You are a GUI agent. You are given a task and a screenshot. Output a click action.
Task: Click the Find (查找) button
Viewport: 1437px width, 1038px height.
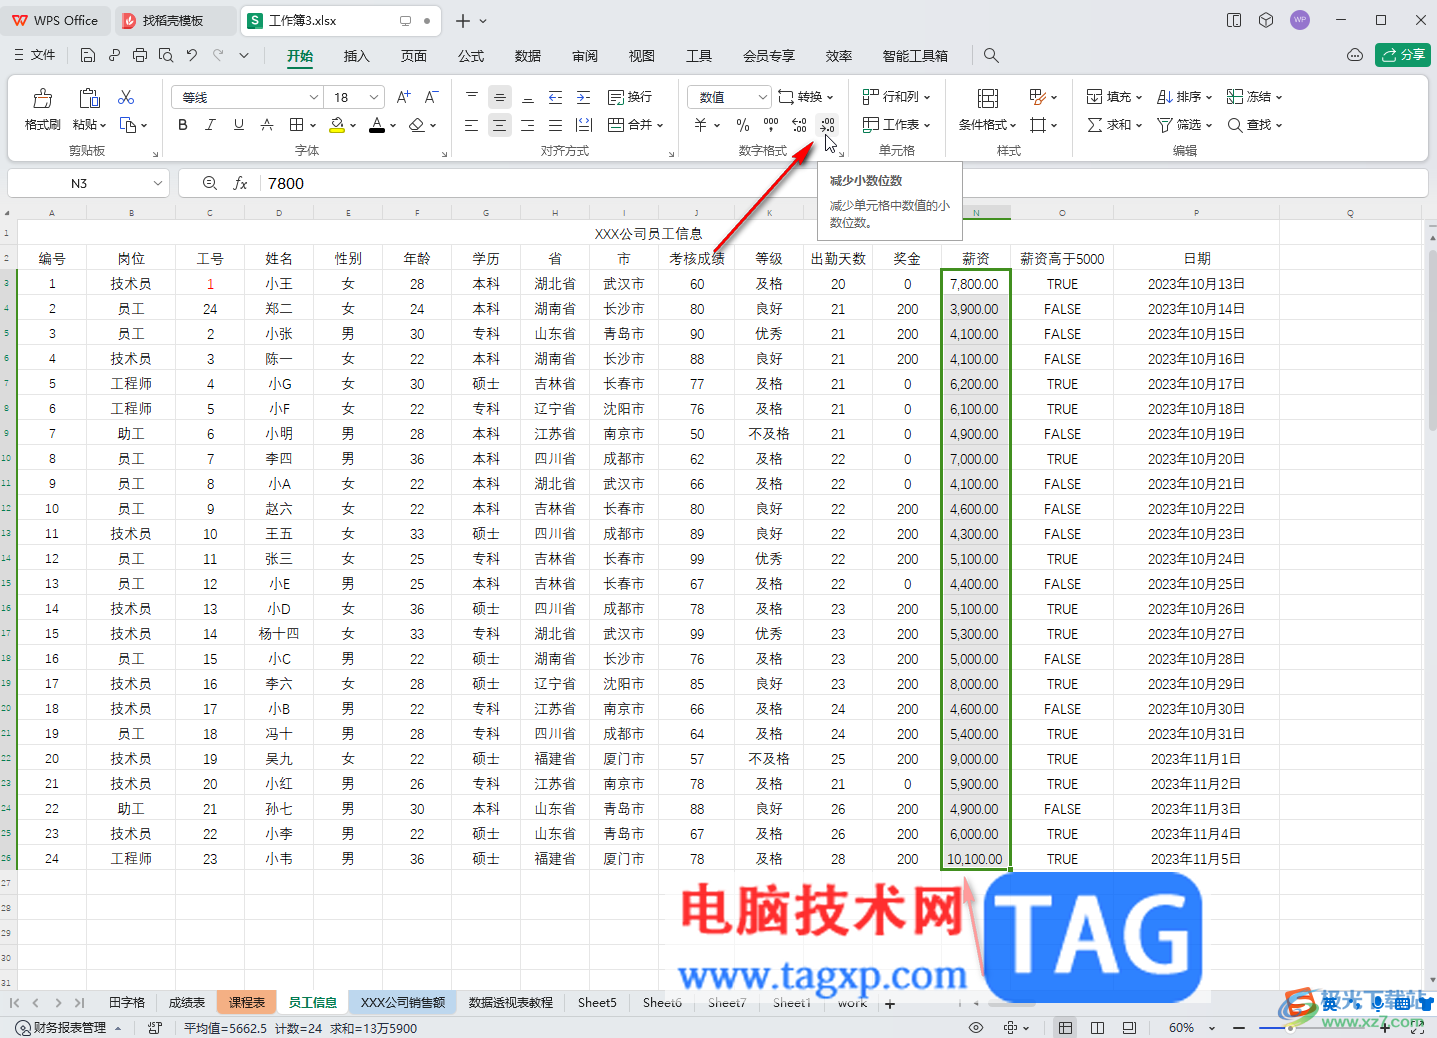pyautogui.click(x=1254, y=125)
